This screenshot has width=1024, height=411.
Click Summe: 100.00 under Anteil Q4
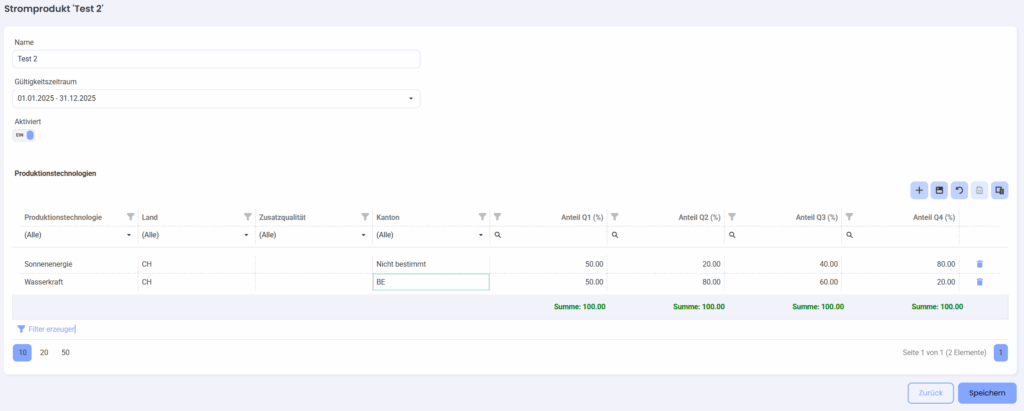point(938,306)
